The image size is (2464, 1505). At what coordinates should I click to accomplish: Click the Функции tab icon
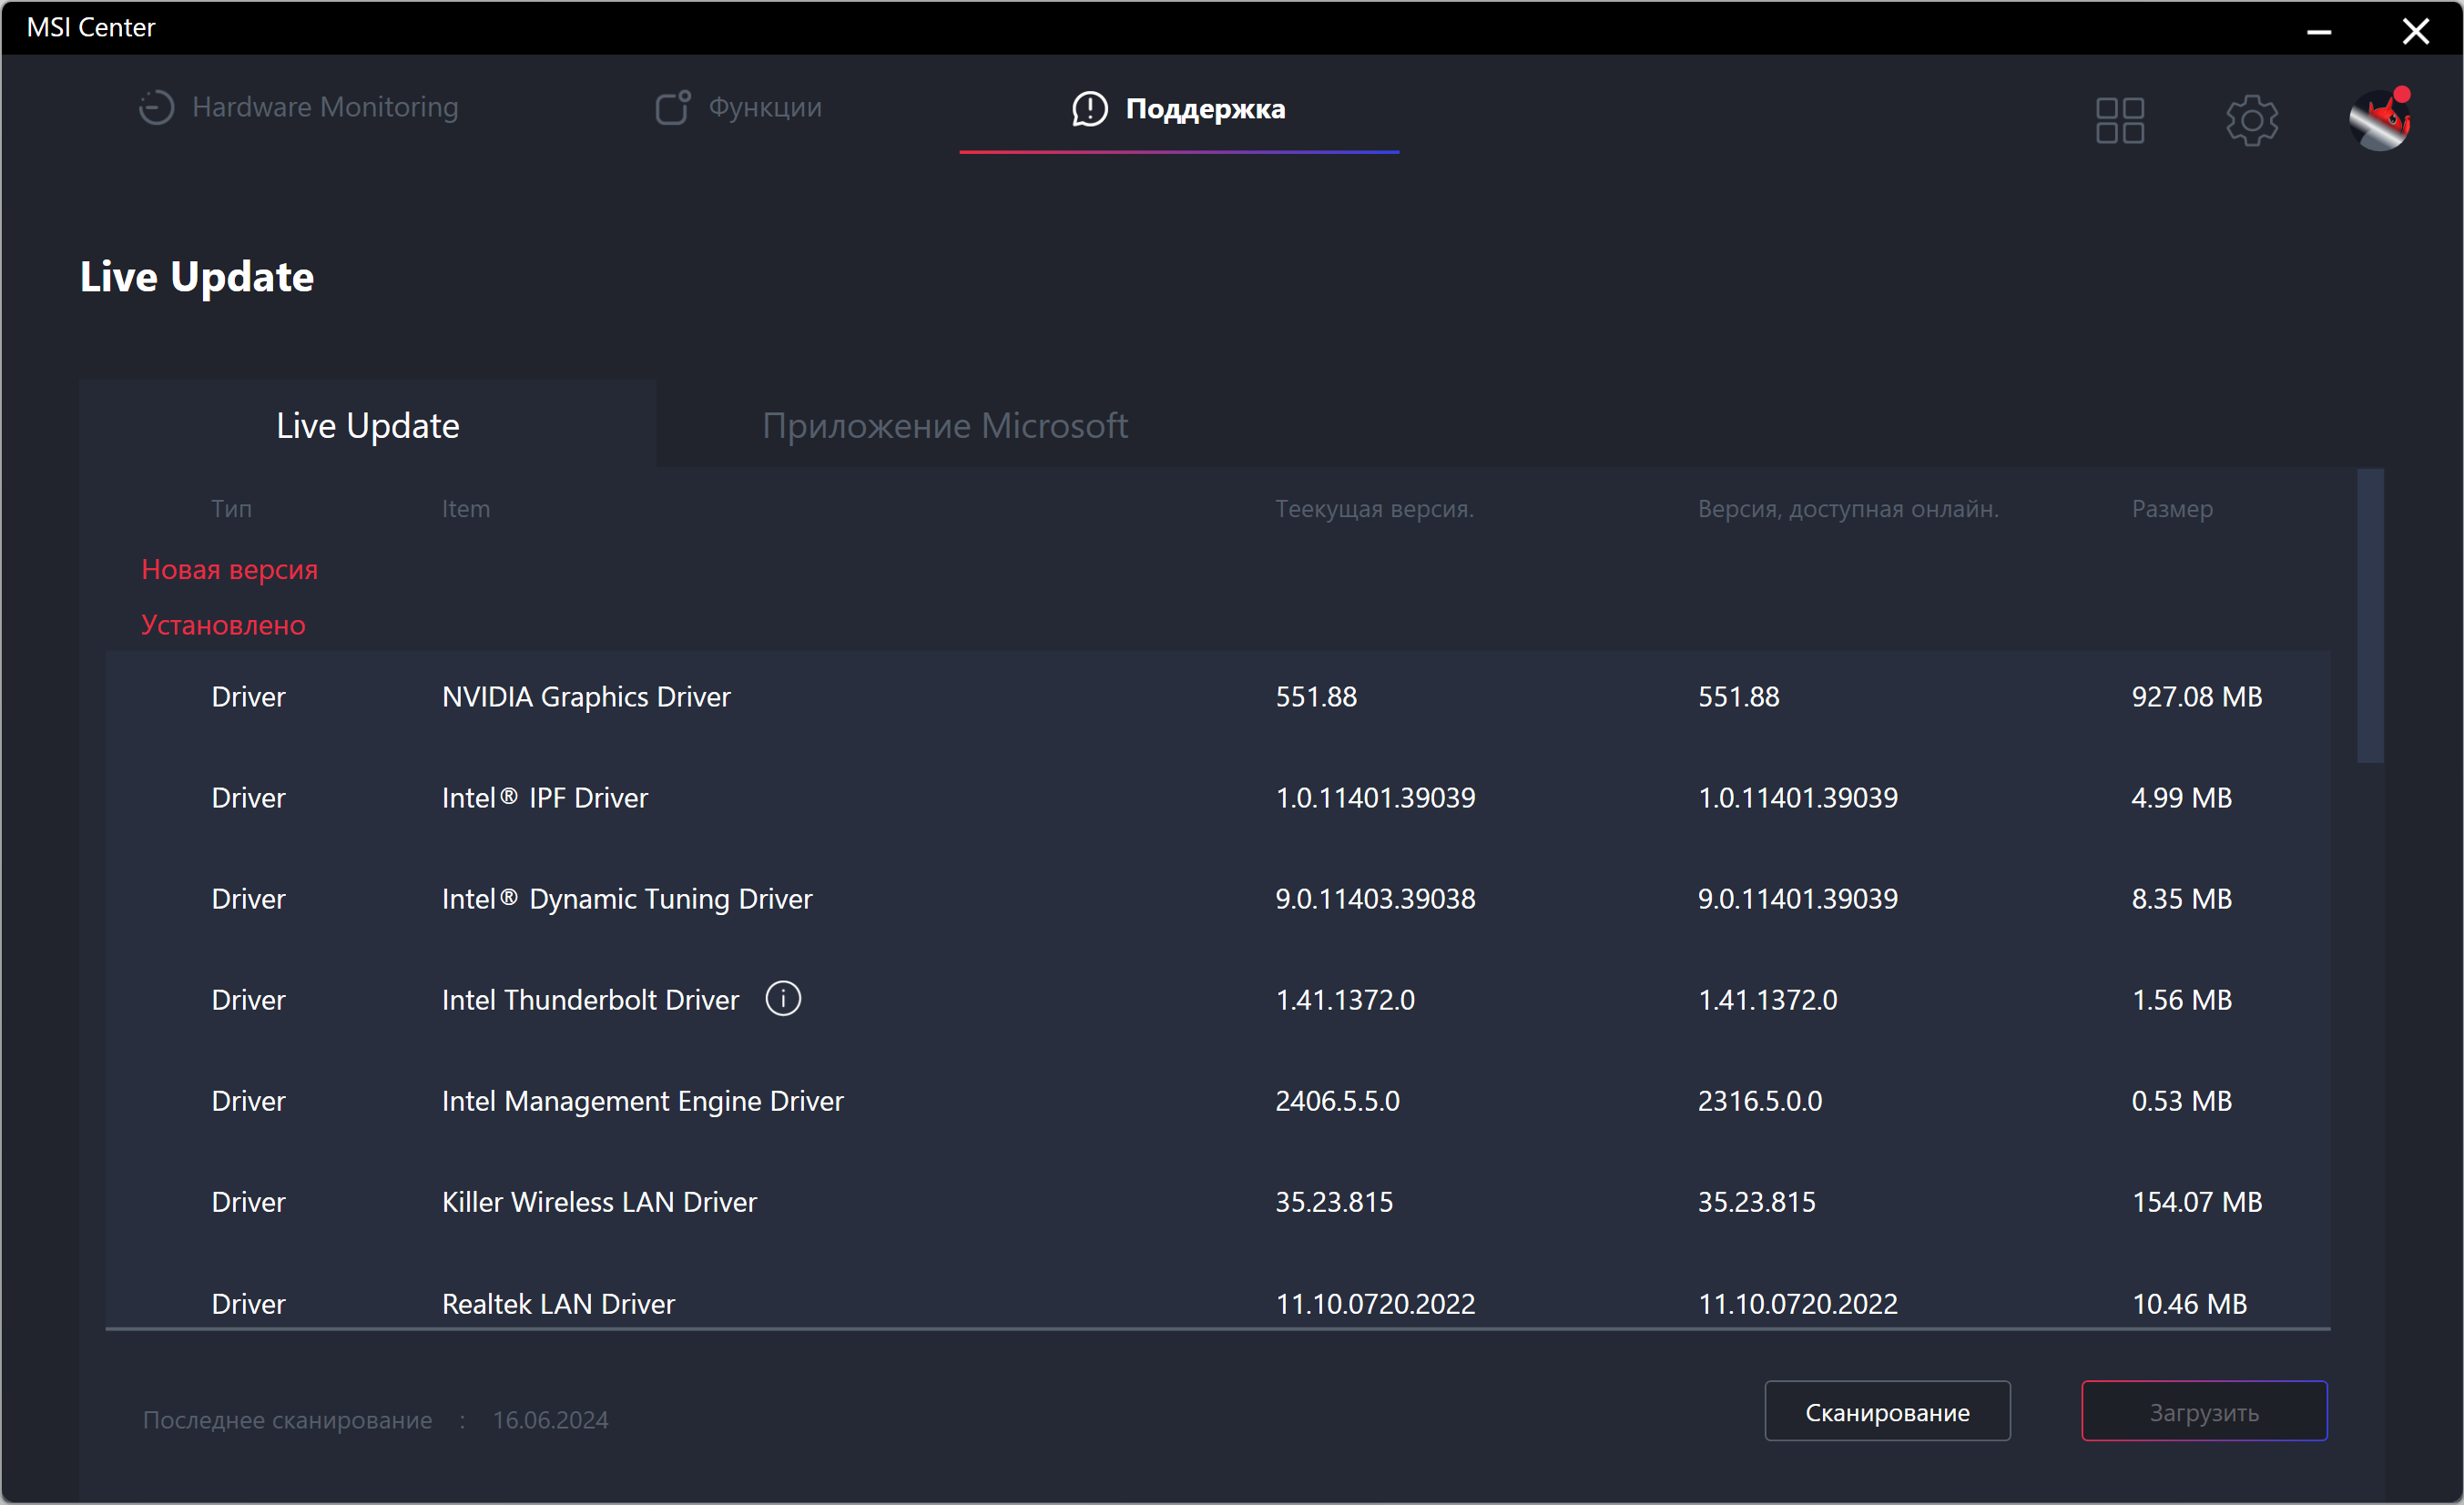[672, 108]
